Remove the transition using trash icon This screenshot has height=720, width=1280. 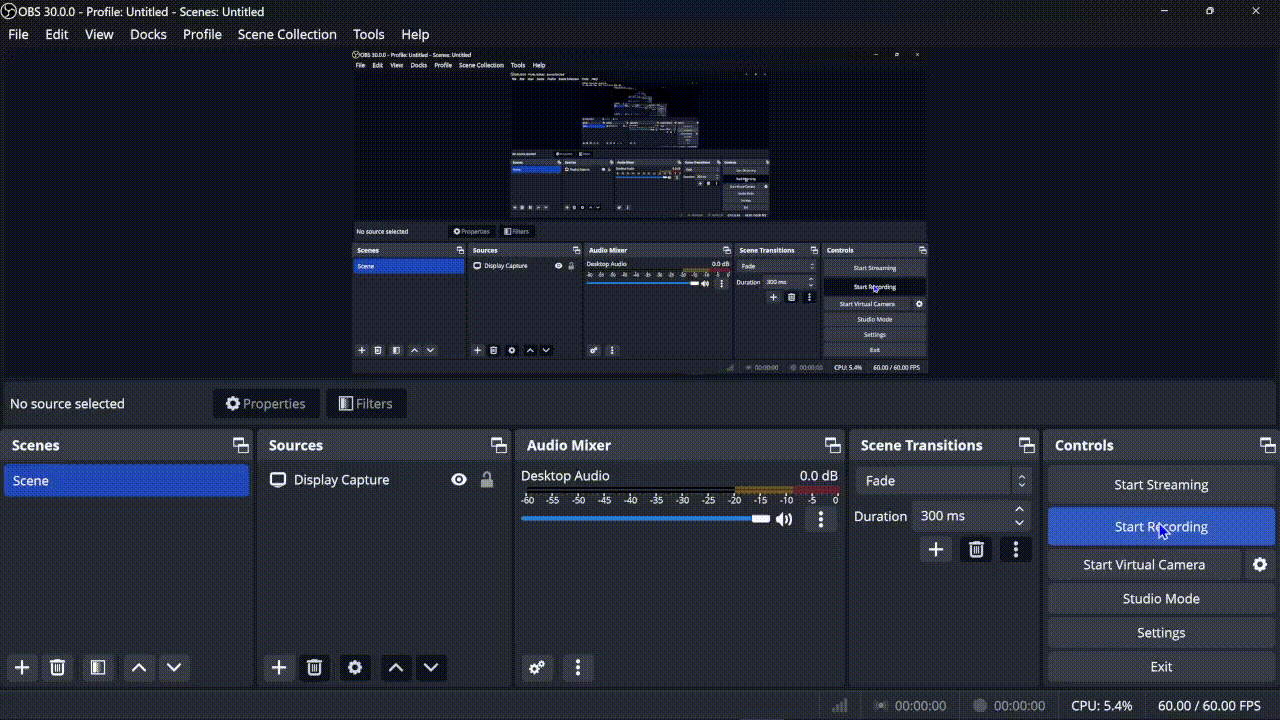[977, 549]
